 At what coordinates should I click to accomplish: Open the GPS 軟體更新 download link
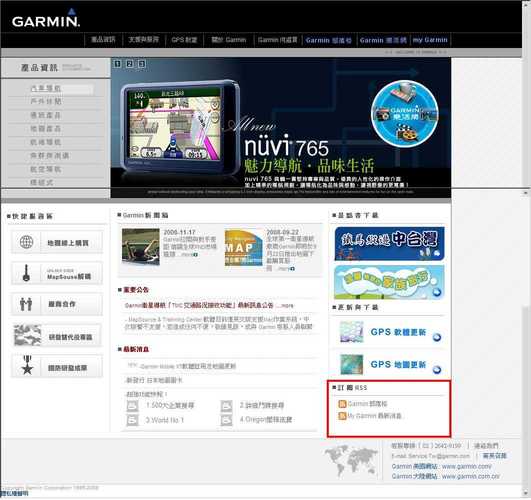(398, 332)
